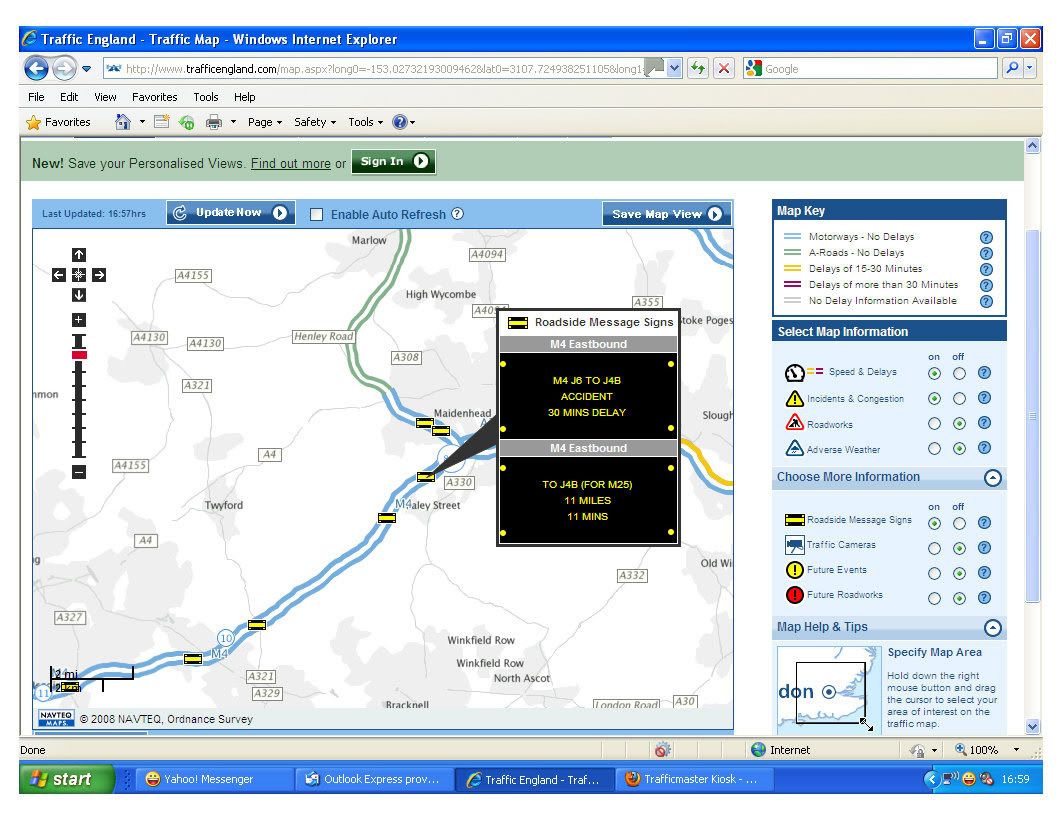Turn Future Roadworks on
The image size is (1063, 822).
934,598
